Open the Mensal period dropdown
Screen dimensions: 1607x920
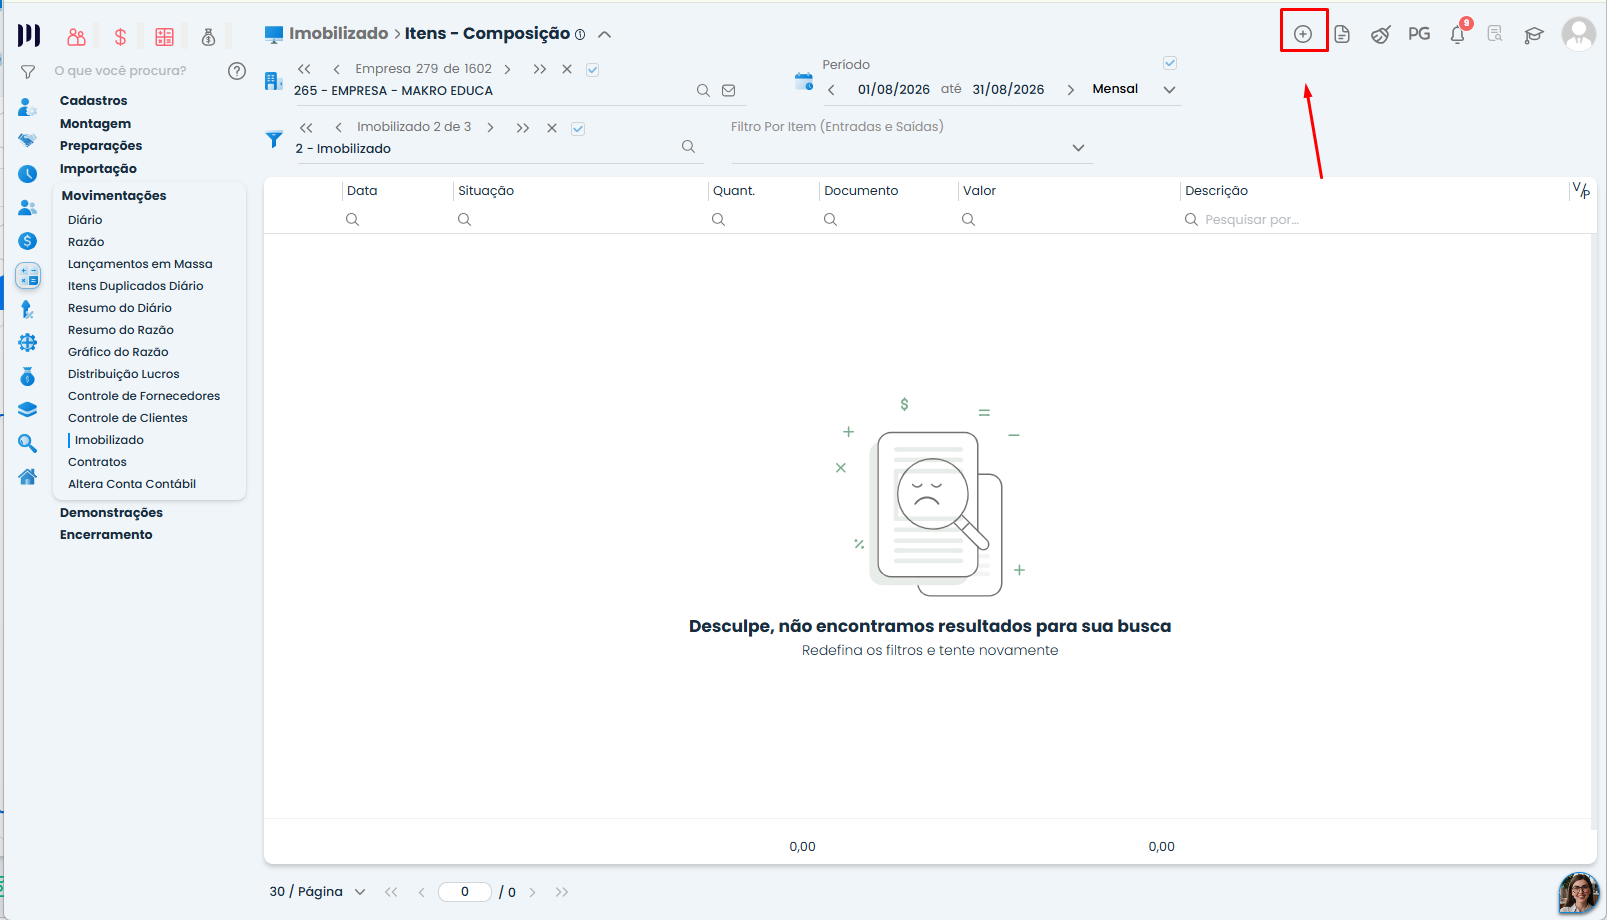point(1133,89)
